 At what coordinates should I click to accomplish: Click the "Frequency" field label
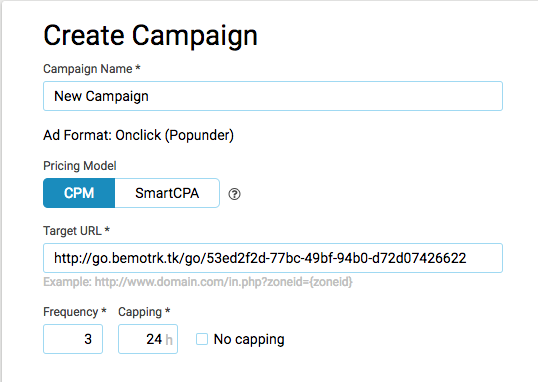point(71,312)
